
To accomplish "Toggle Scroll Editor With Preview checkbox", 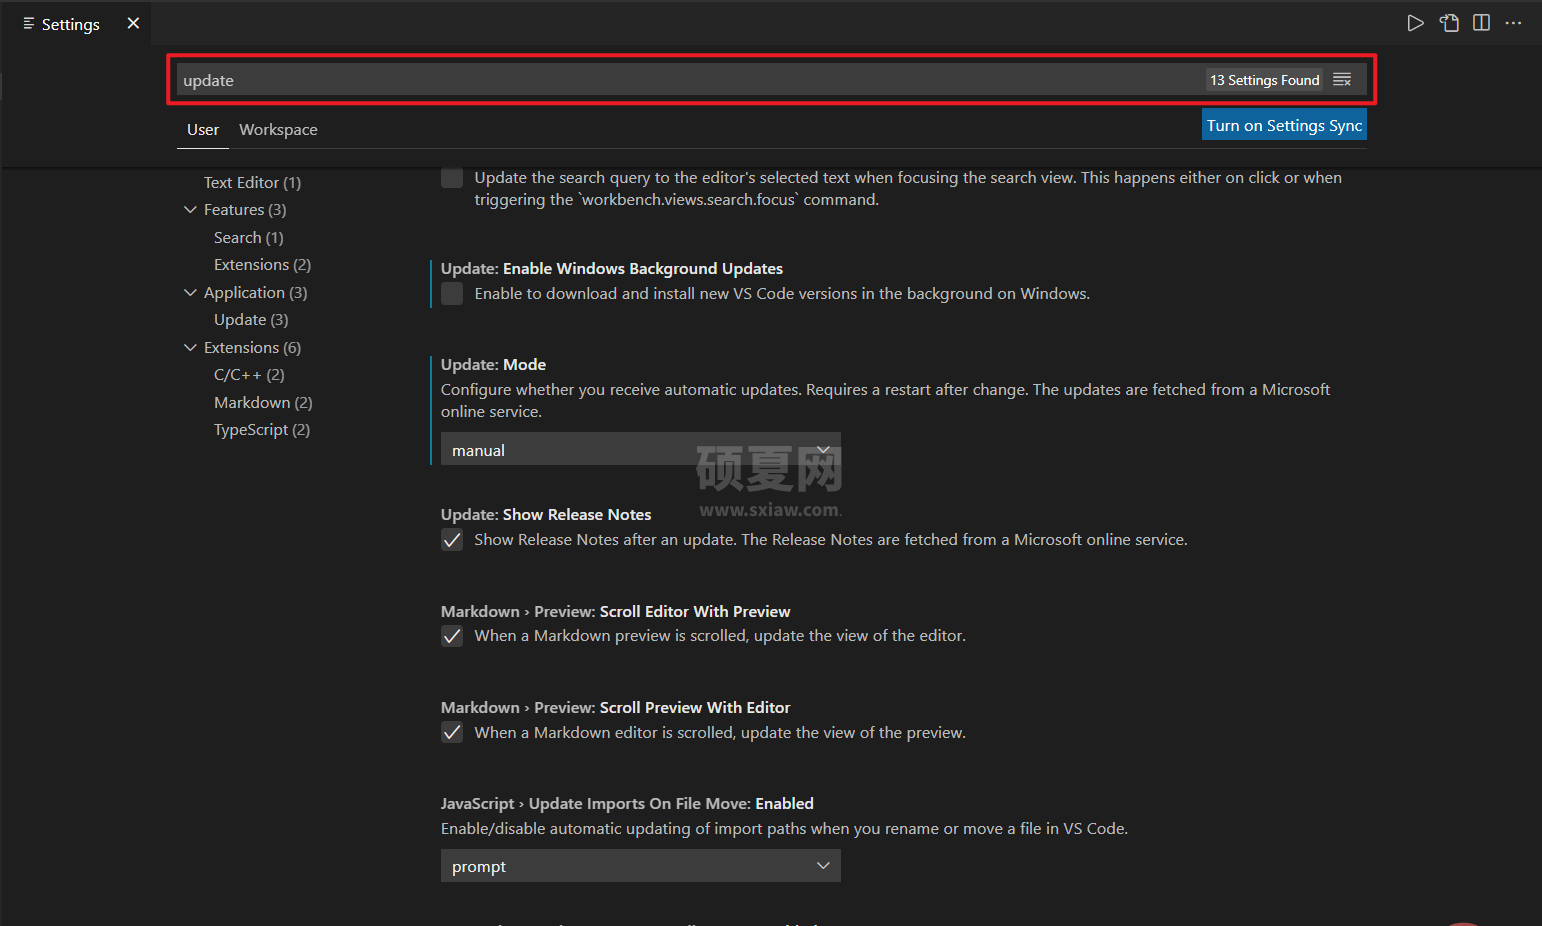I will [x=452, y=636].
